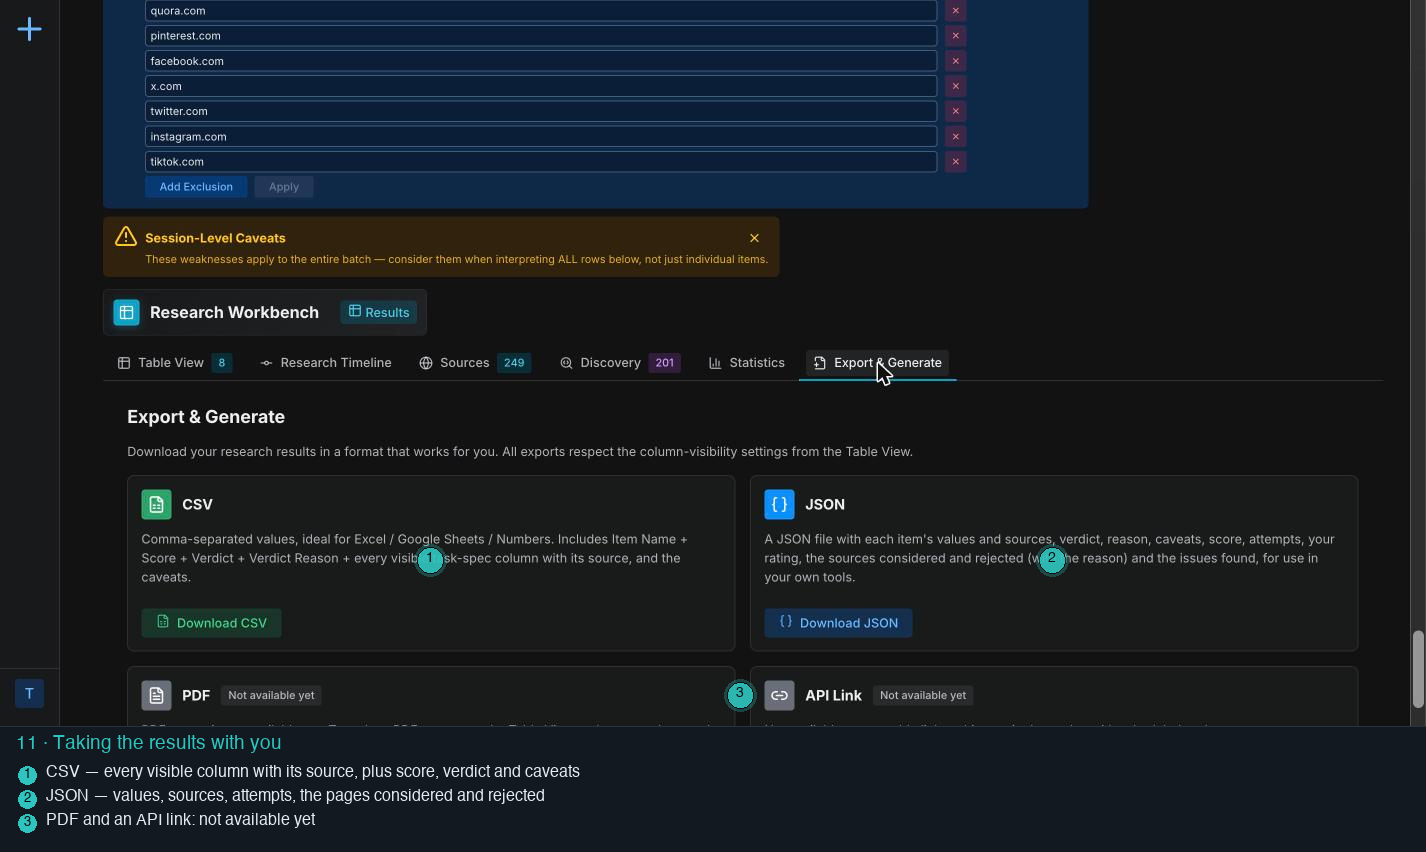Click the API Link chain icon

(x=779, y=695)
